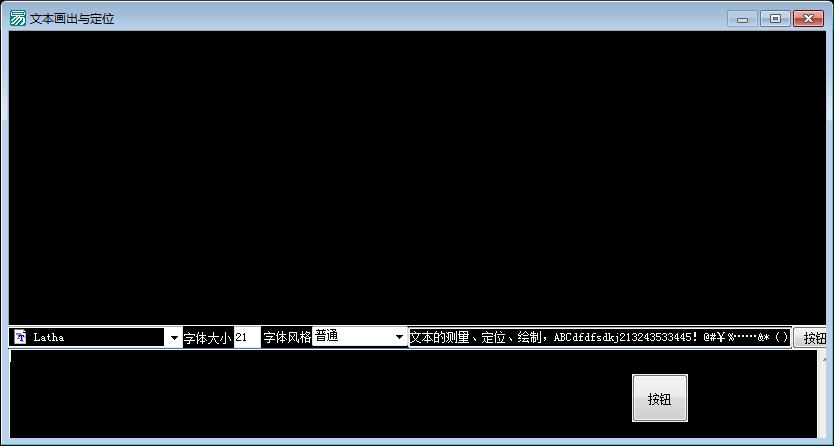The width and height of the screenshot is (834, 446).
Task: Expand the Latha font dropdown arrow
Action: (x=174, y=338)
